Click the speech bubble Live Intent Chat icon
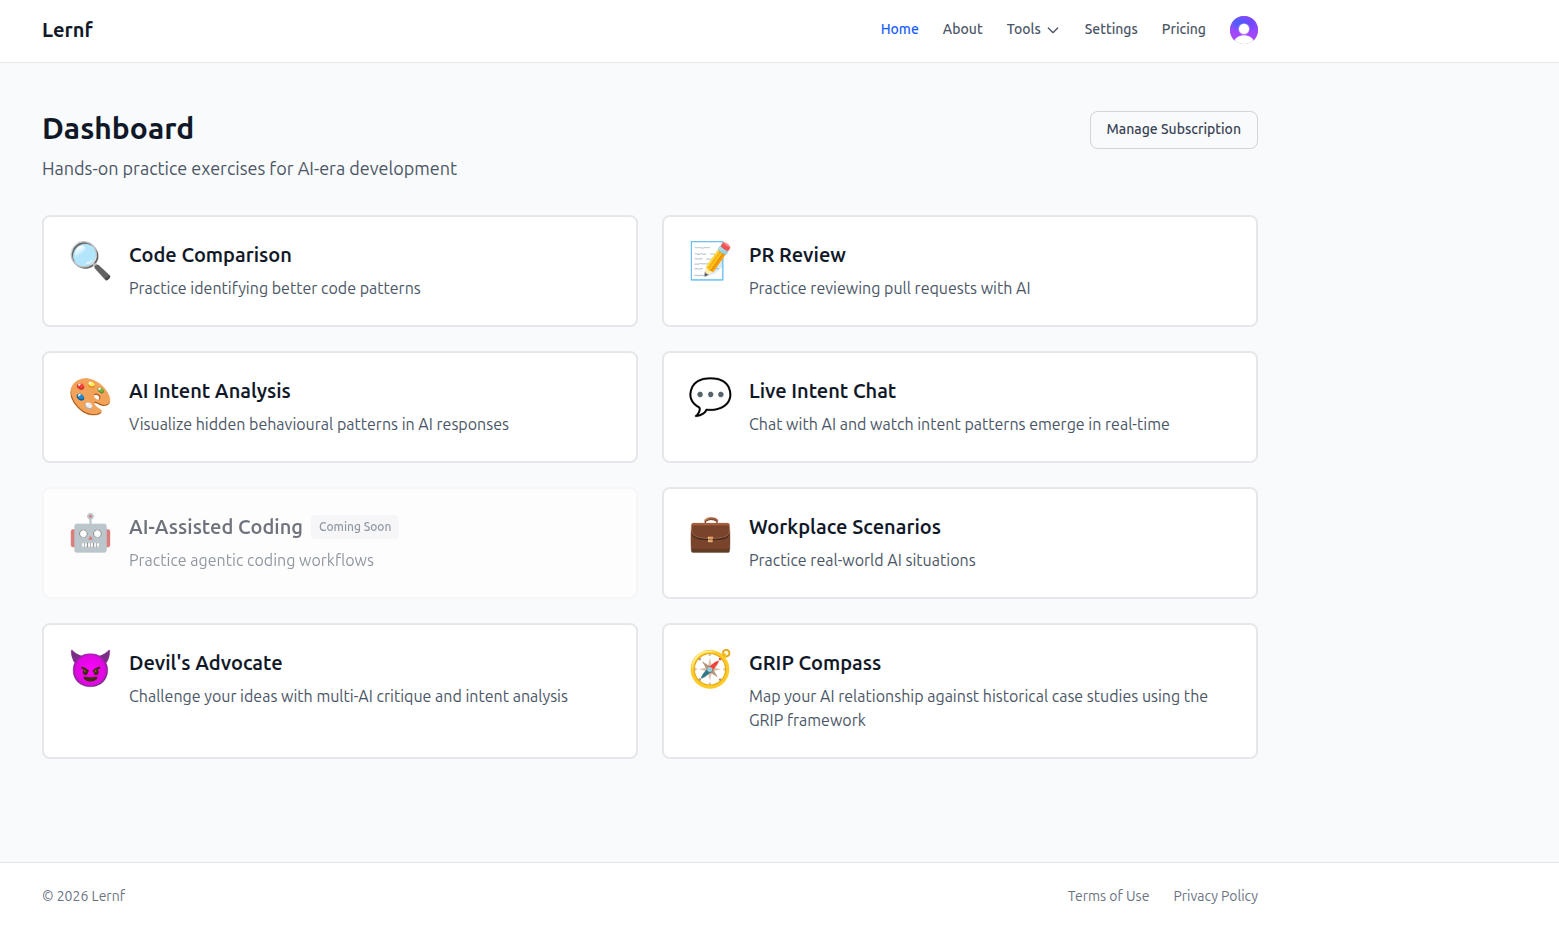Image resolution: width=1559 pixels, height=931 pixels. point(710,397)
